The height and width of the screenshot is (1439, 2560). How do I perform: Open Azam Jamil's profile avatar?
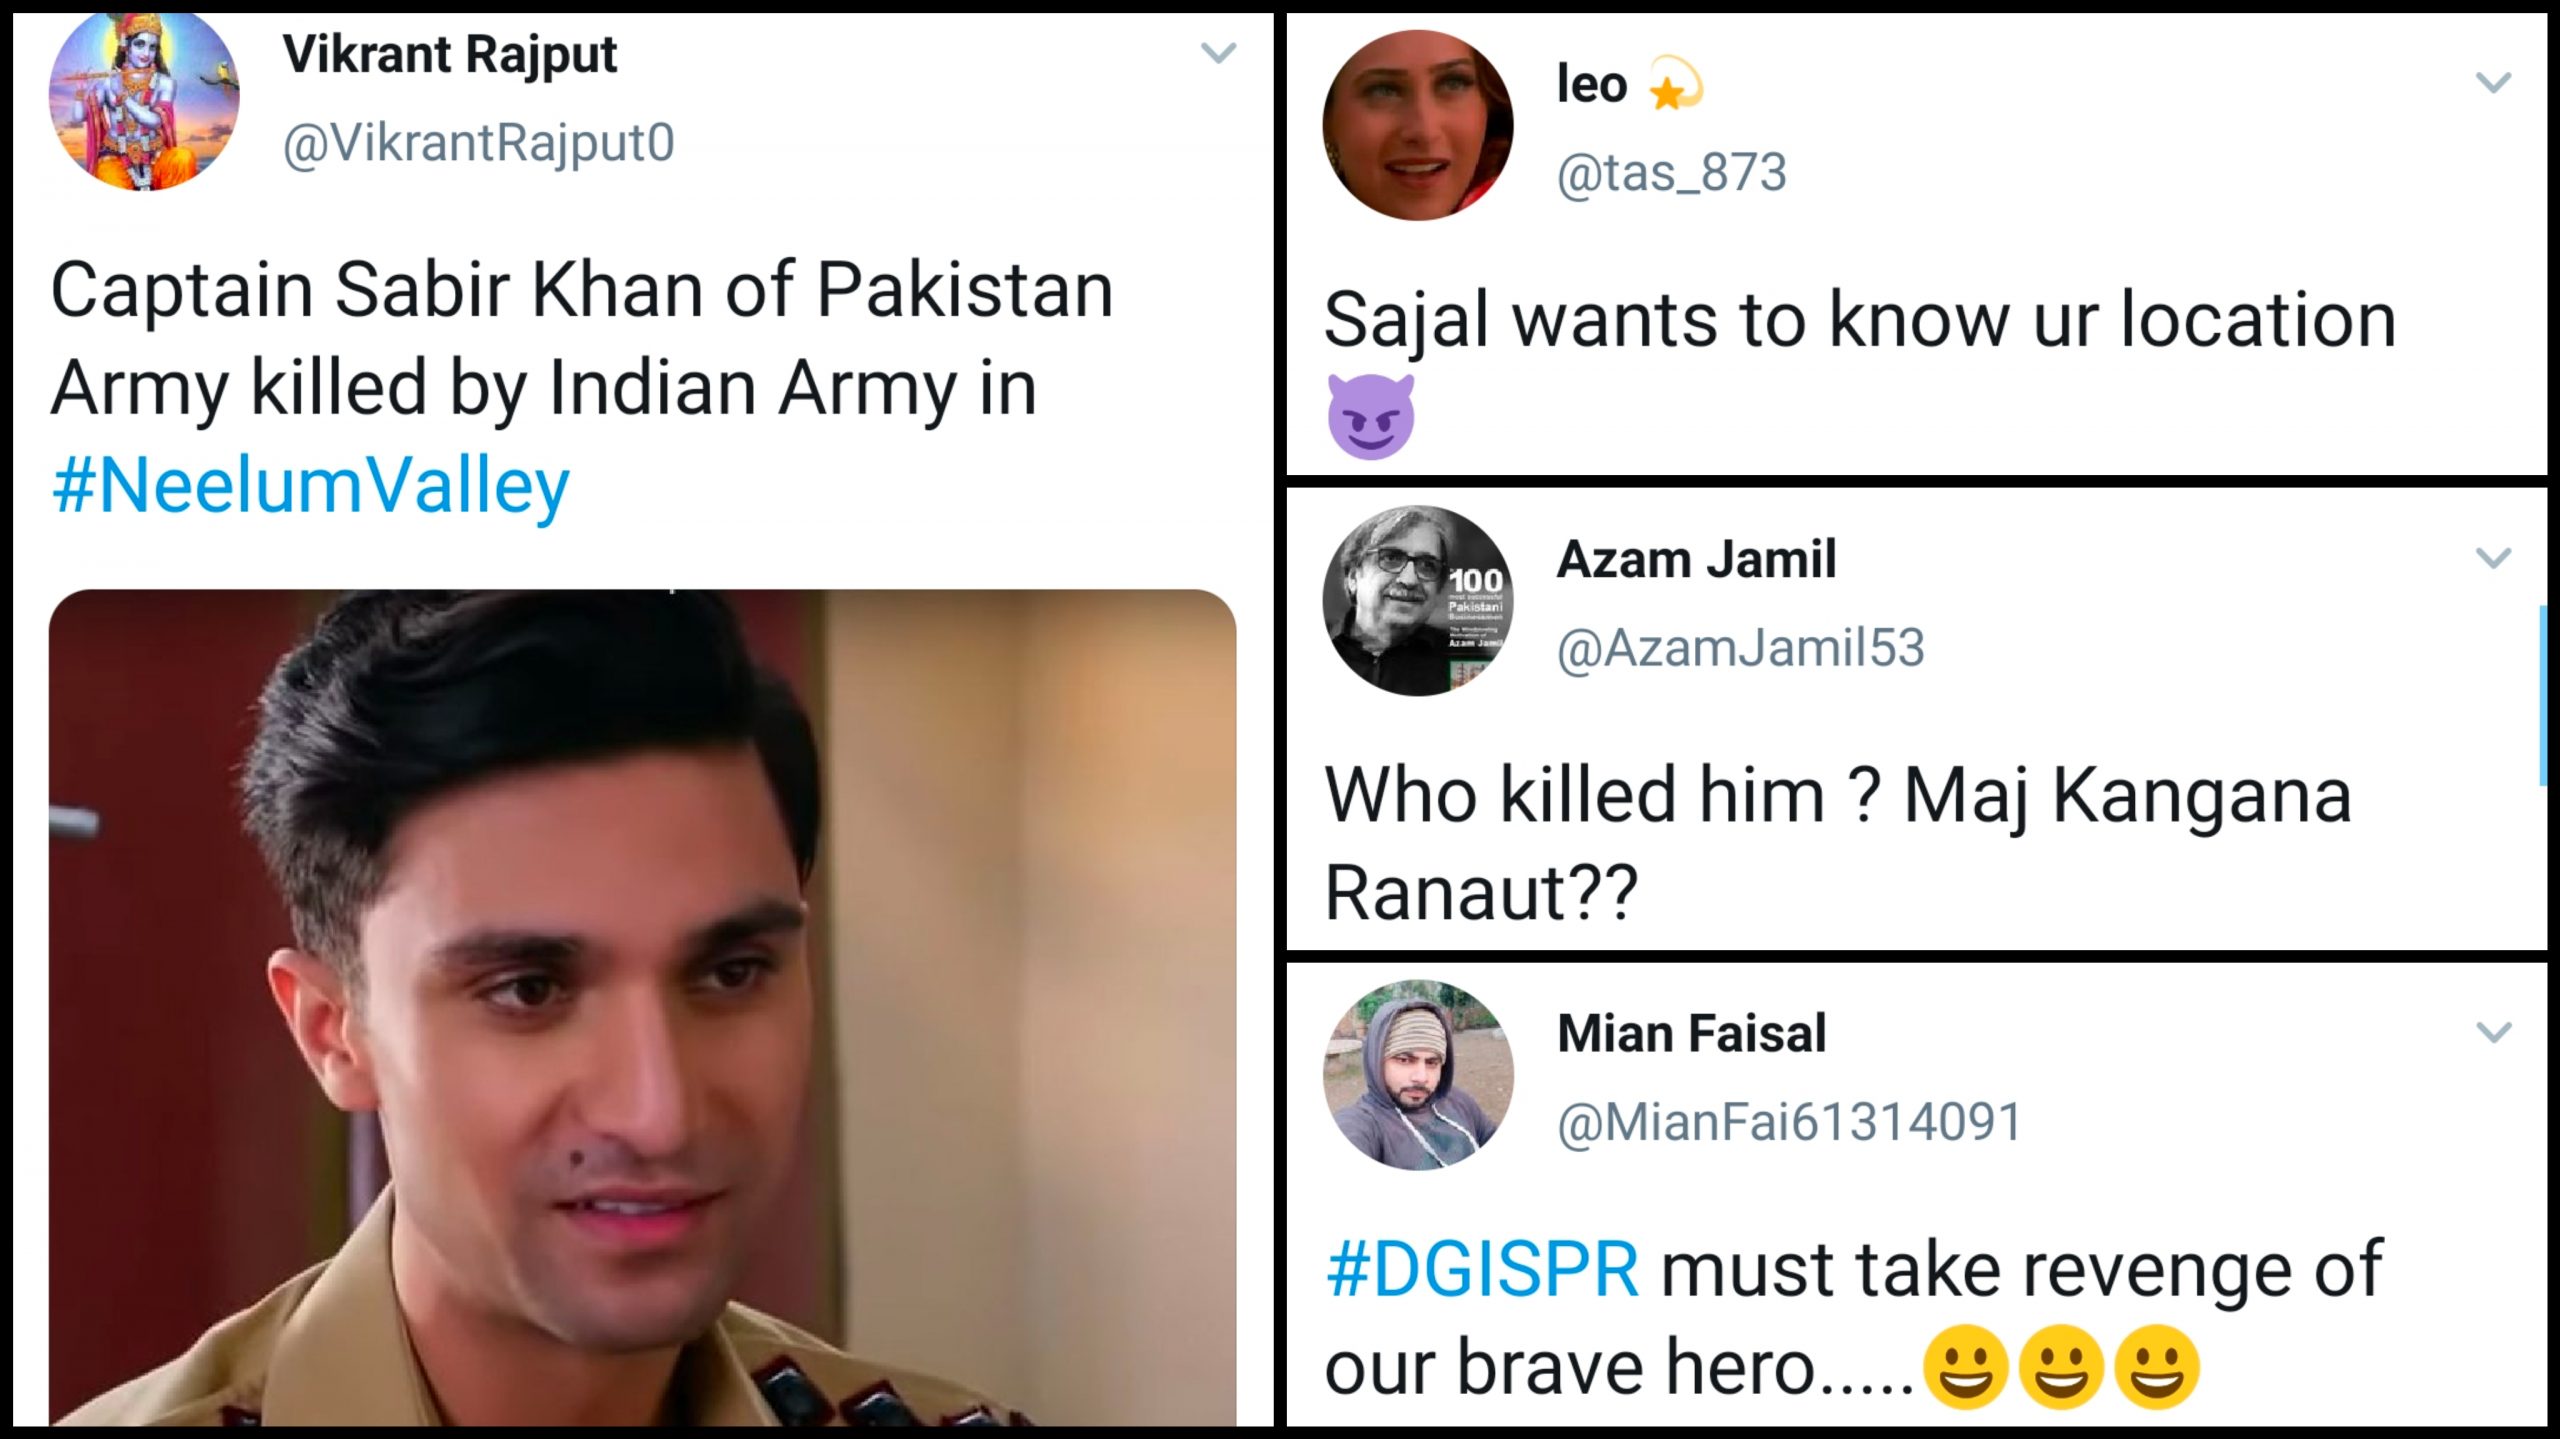tap(1417, 601)
